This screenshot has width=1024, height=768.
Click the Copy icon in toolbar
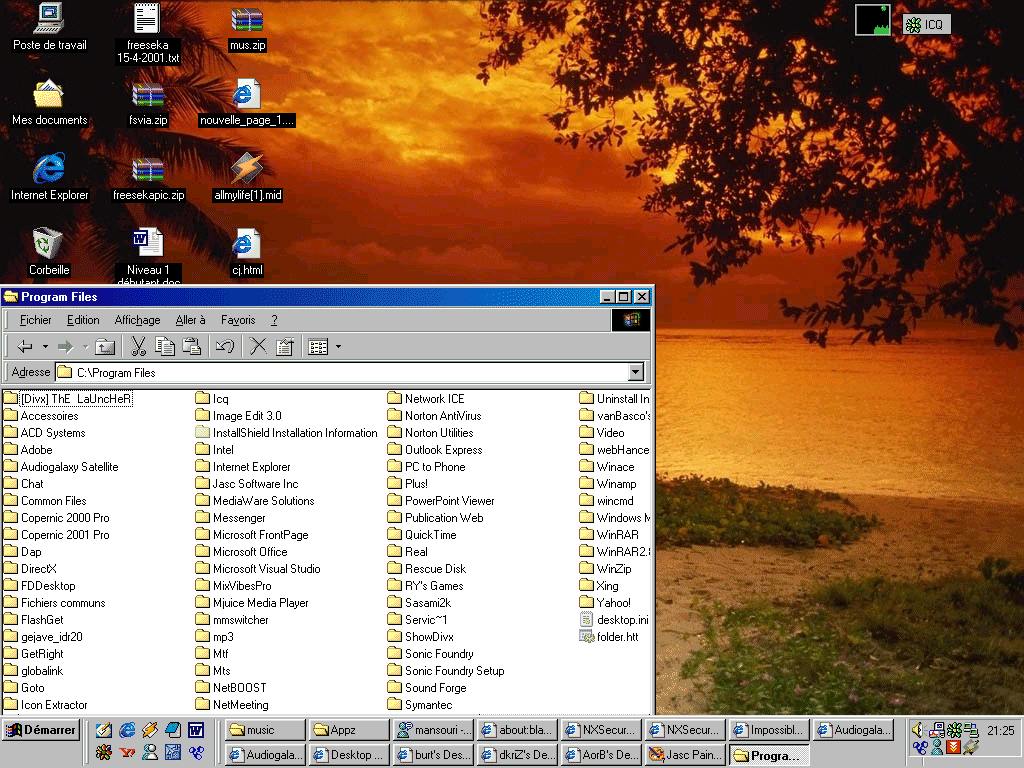(x=165, y=347)
